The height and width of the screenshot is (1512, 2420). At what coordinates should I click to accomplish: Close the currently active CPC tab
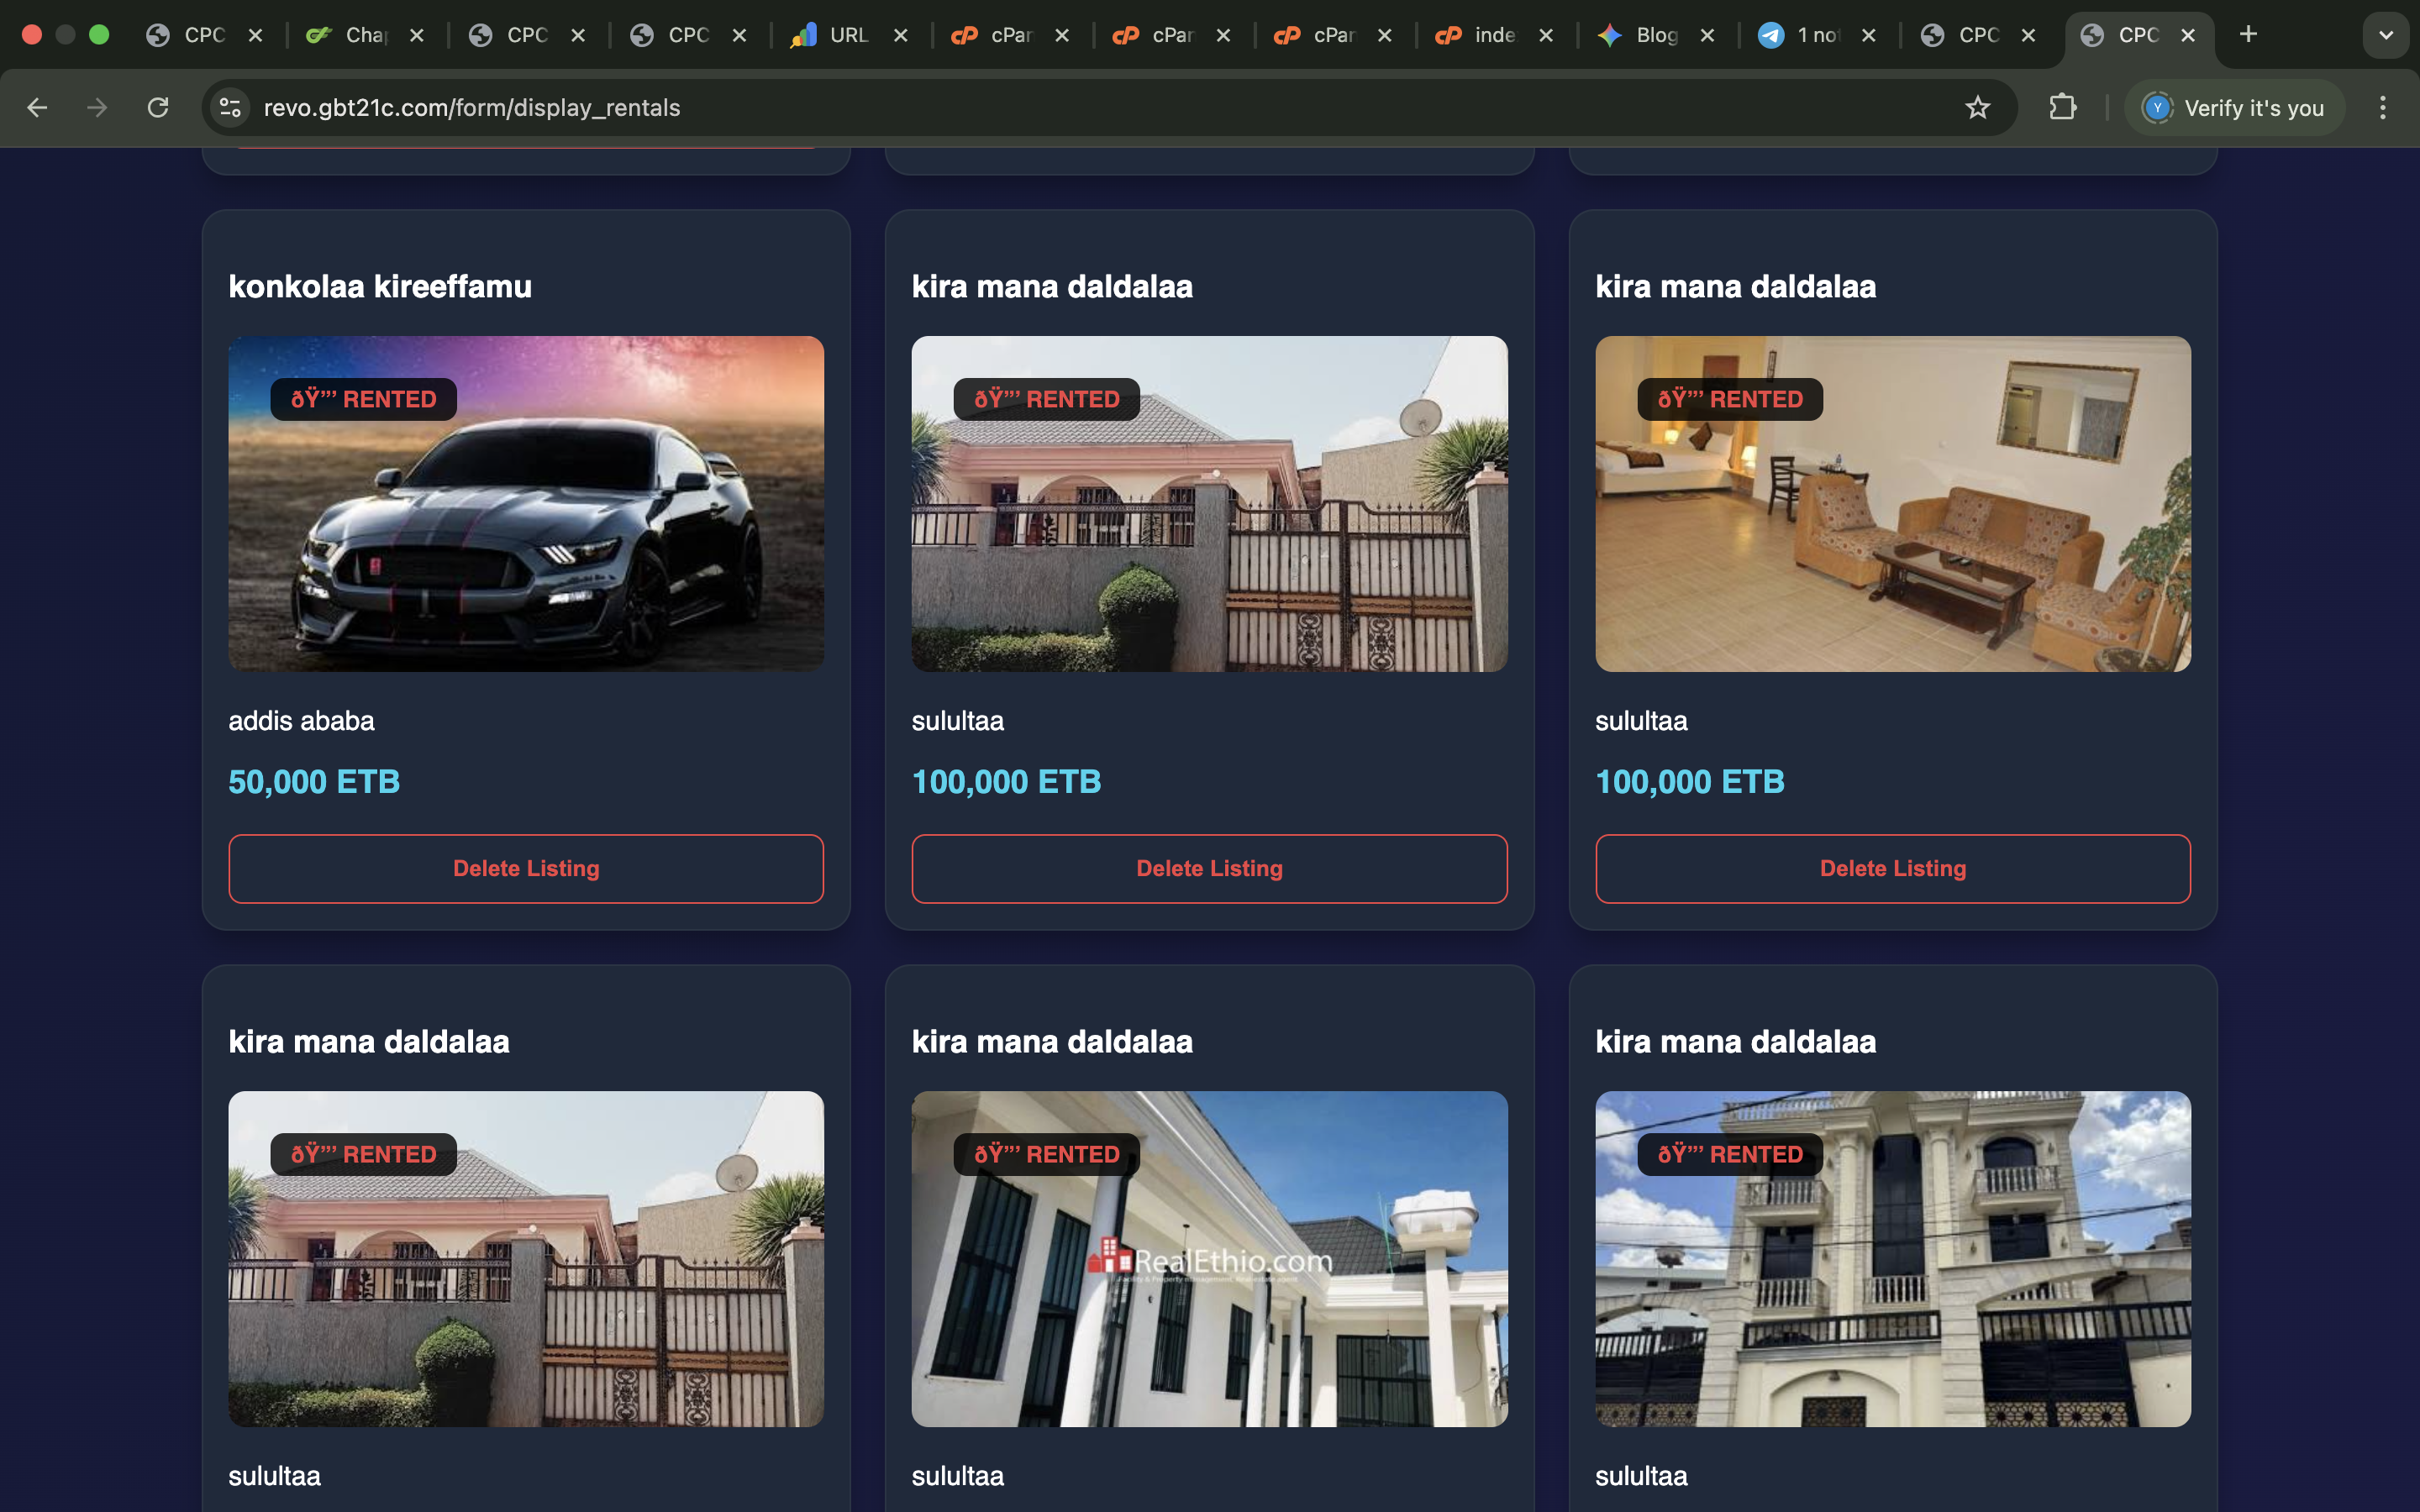click(2188, 35)
